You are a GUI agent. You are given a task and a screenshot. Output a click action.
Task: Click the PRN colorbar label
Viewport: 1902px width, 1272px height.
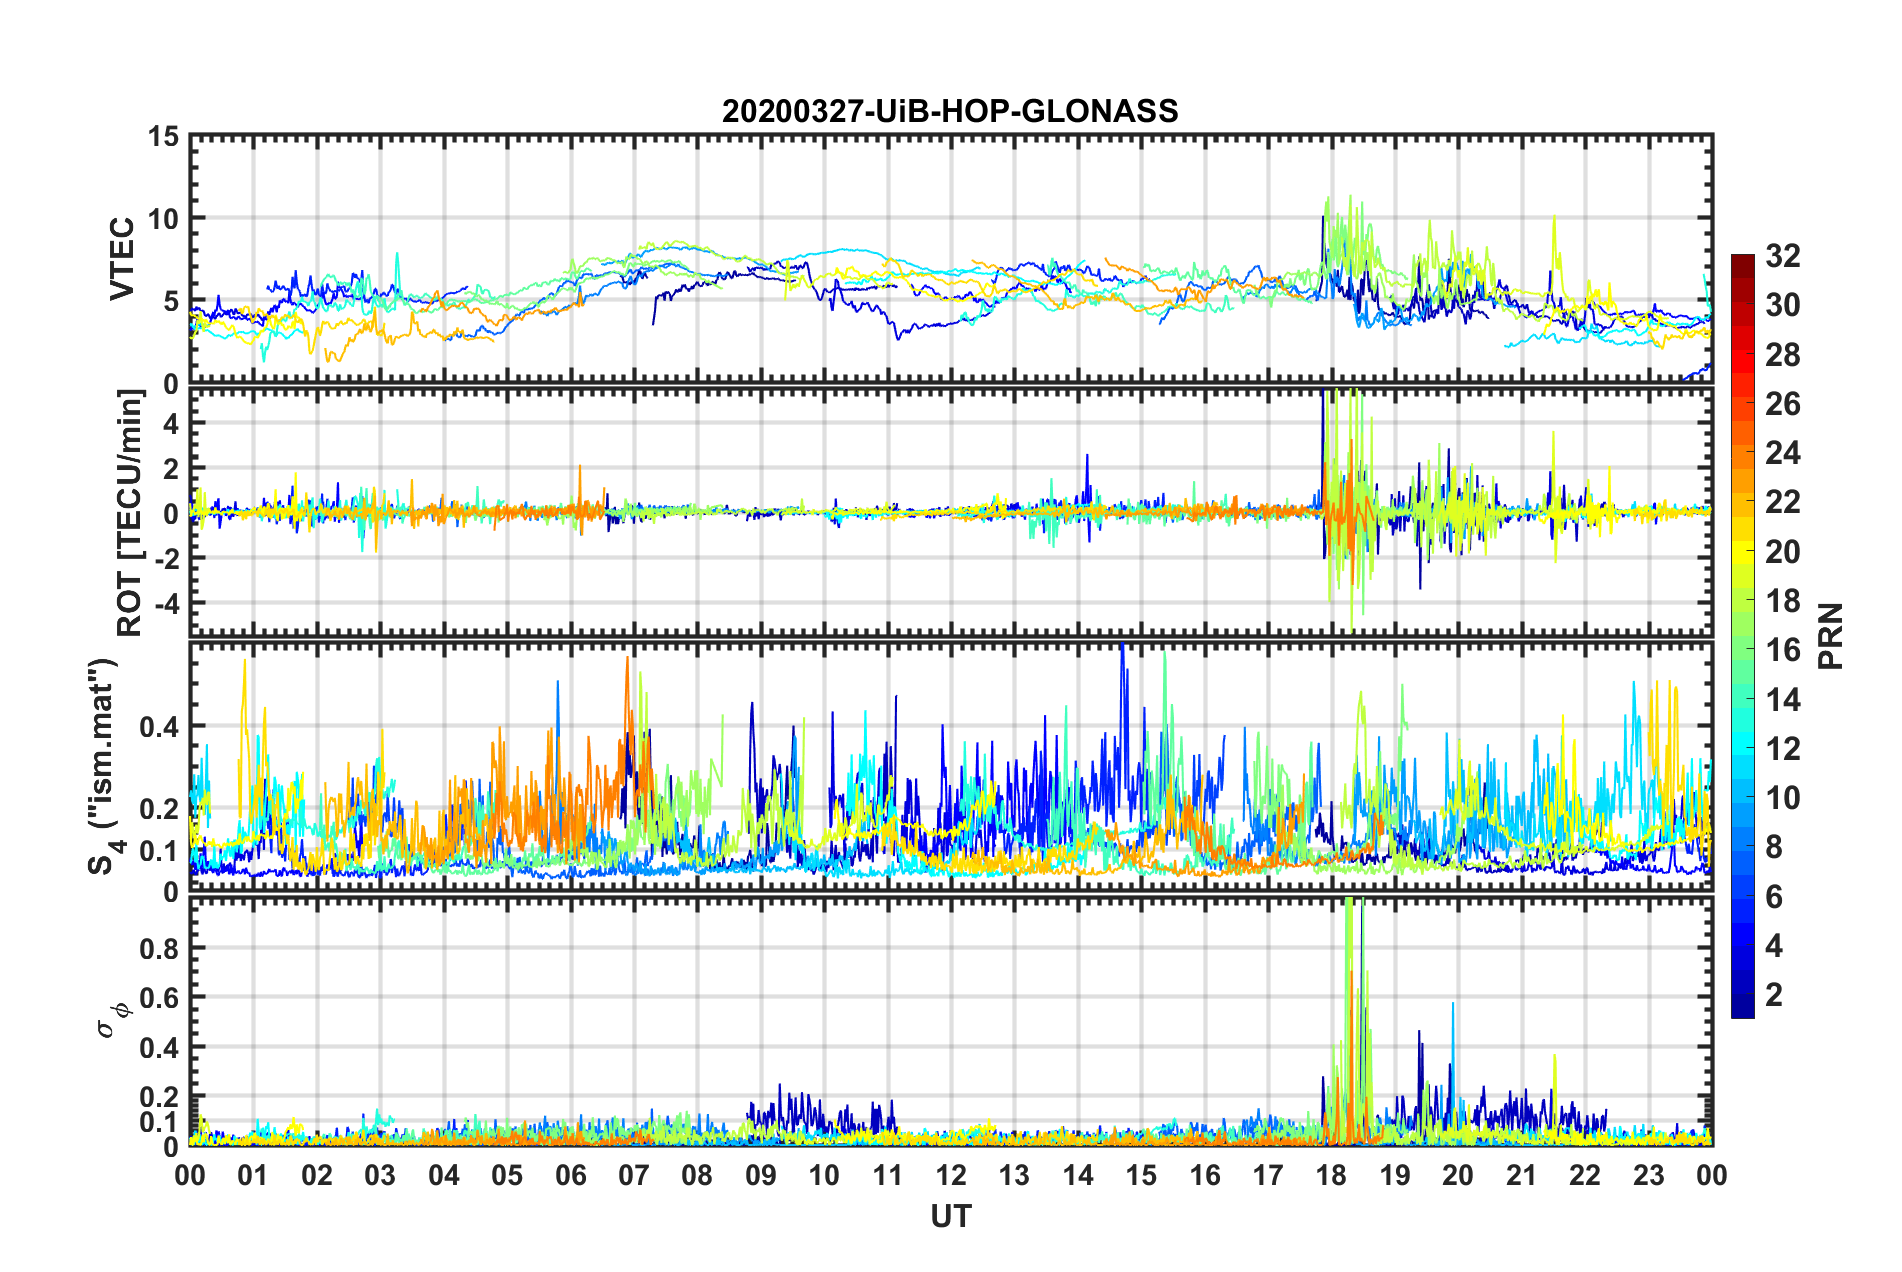[1831, 636]
